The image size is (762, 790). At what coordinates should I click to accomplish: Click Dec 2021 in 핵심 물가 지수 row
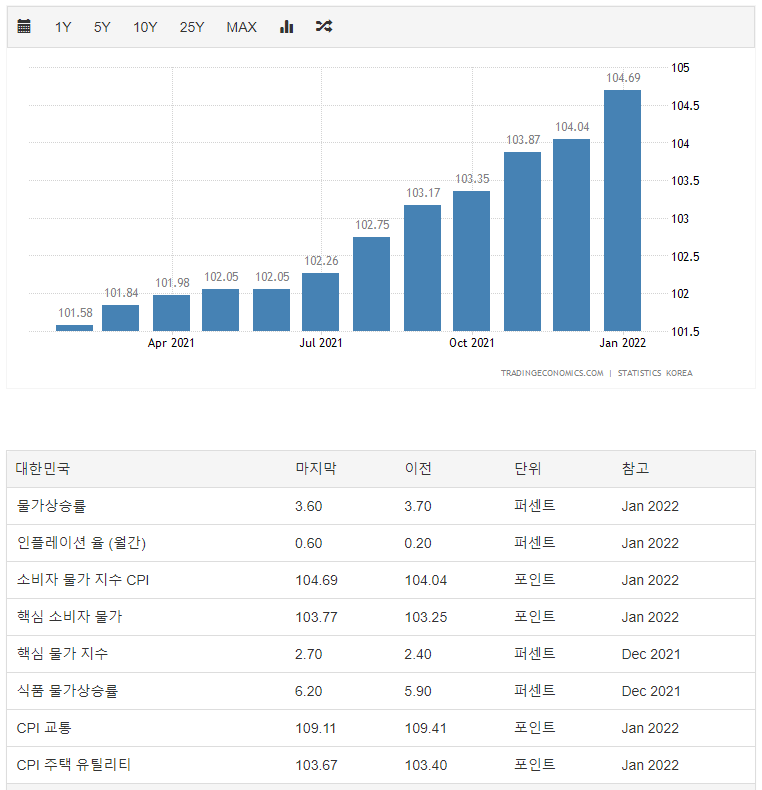651,654
